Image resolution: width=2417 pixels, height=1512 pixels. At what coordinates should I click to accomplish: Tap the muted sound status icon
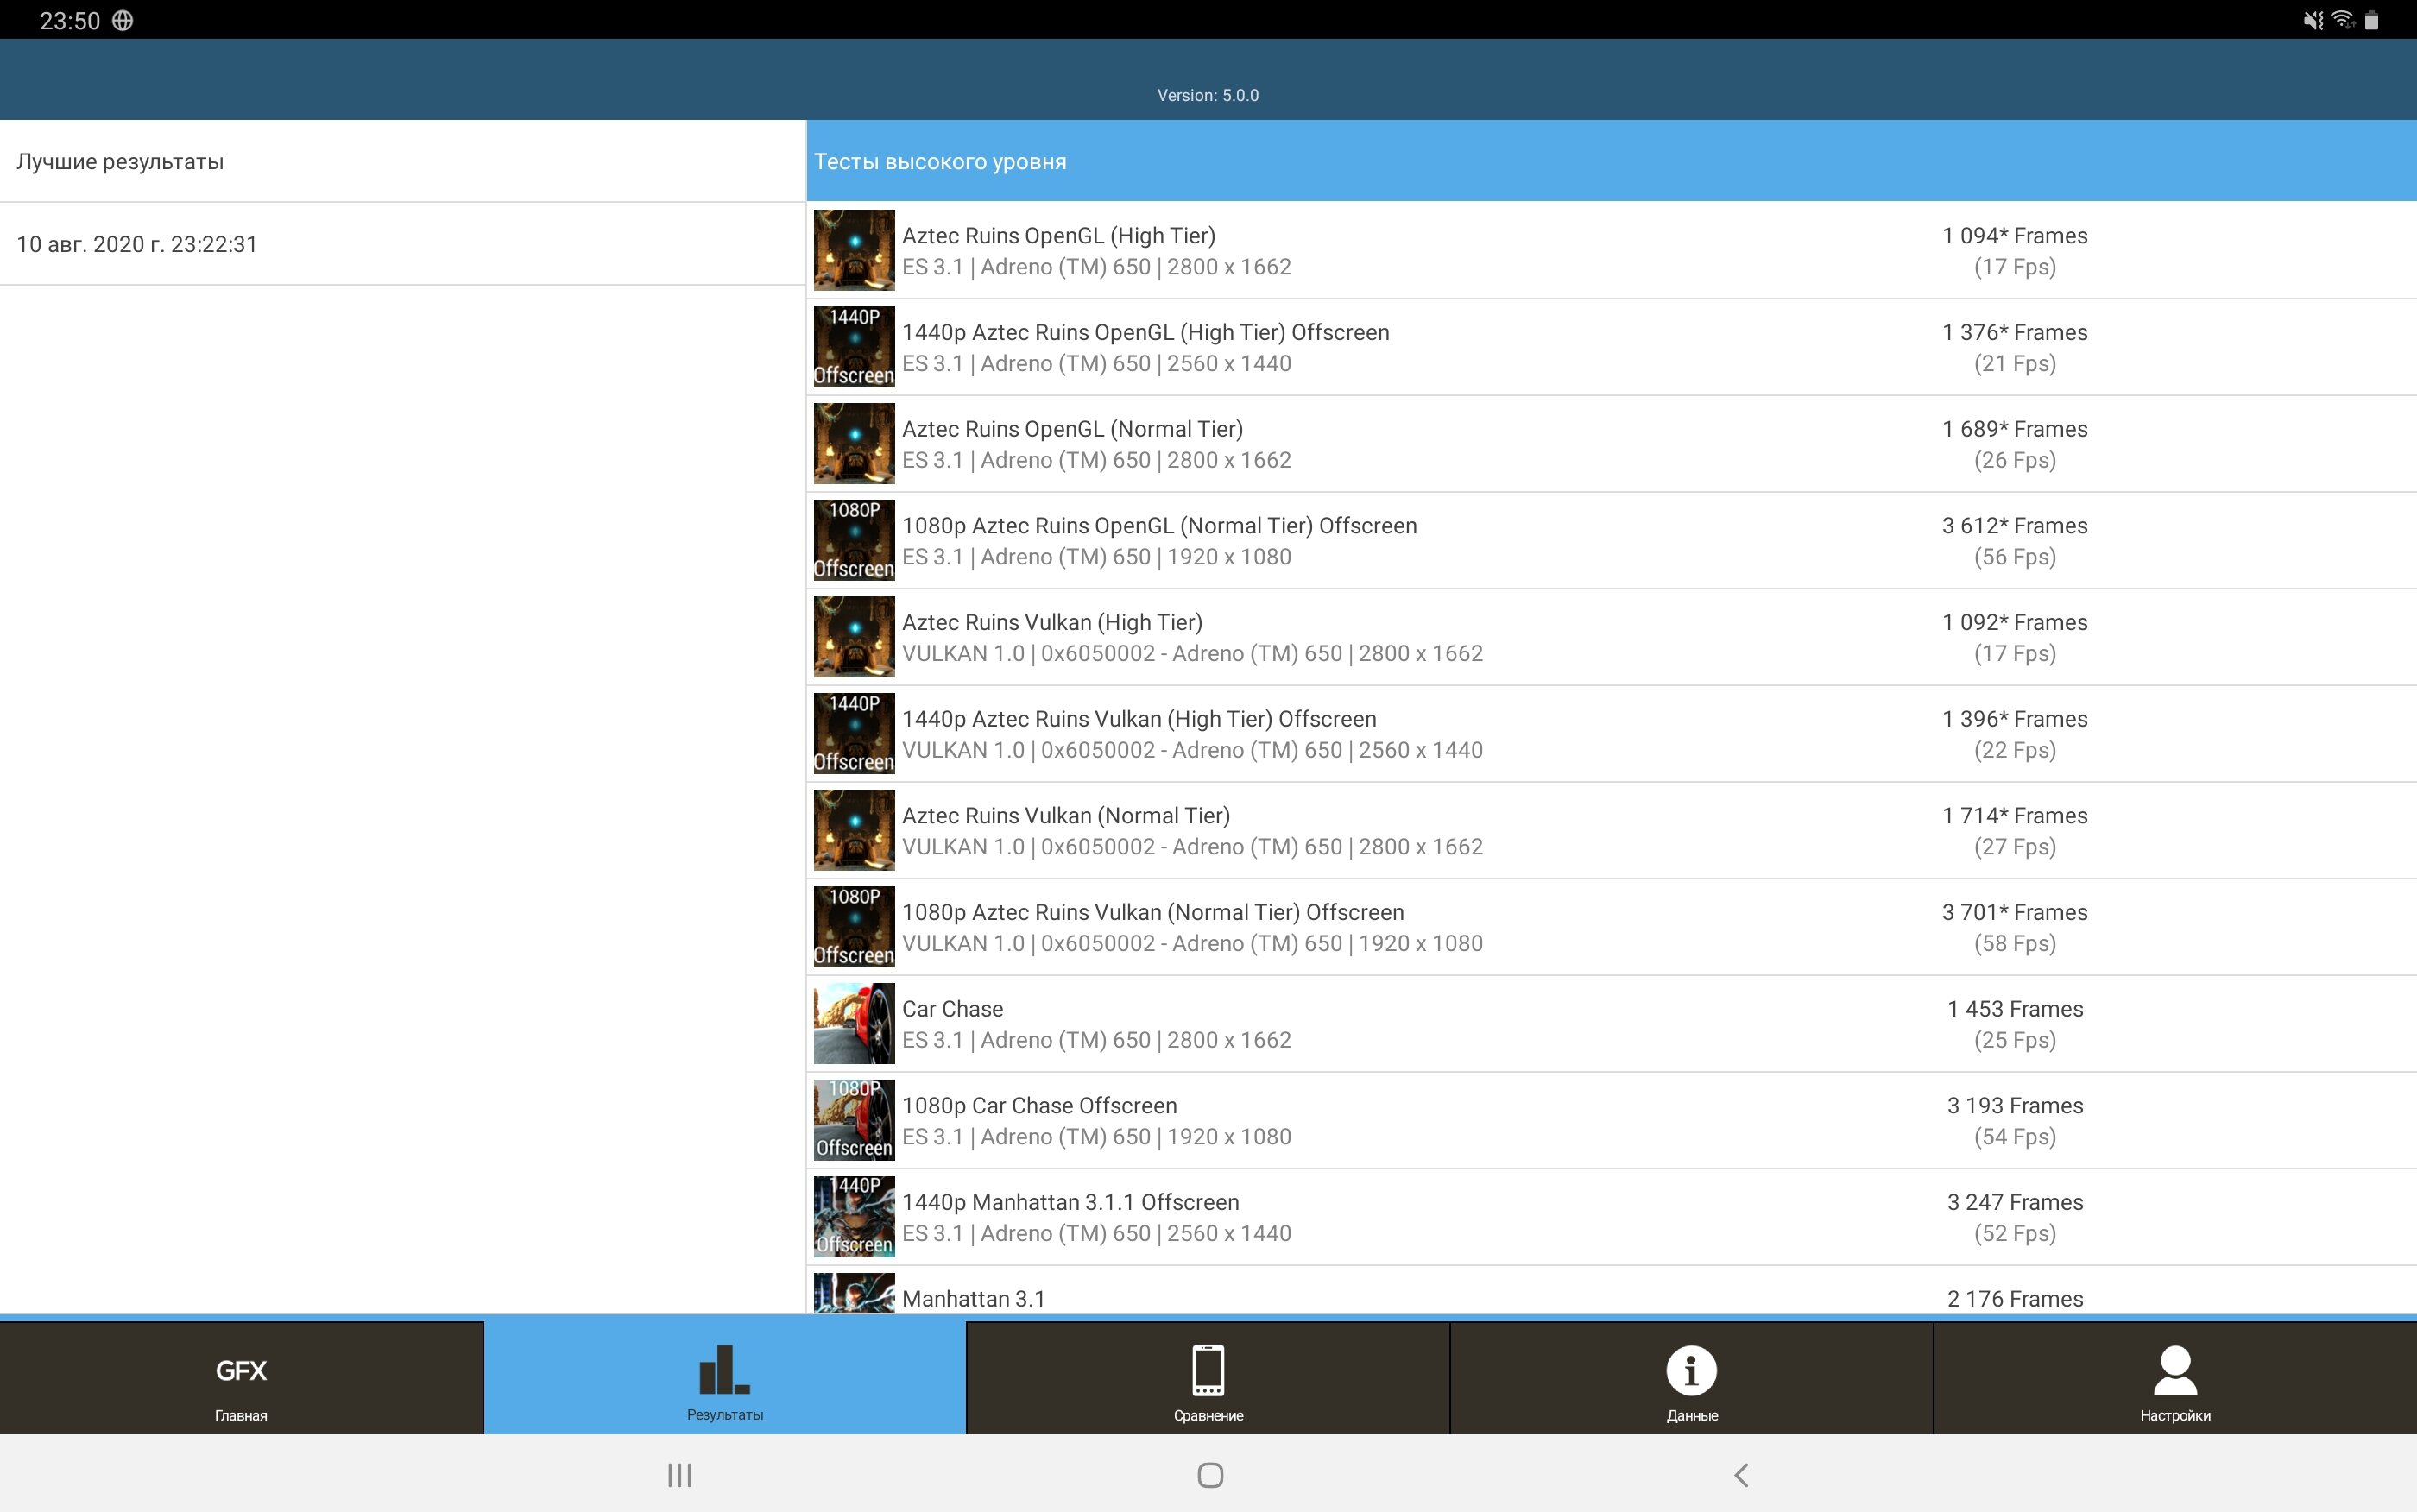click(2313, 20)
